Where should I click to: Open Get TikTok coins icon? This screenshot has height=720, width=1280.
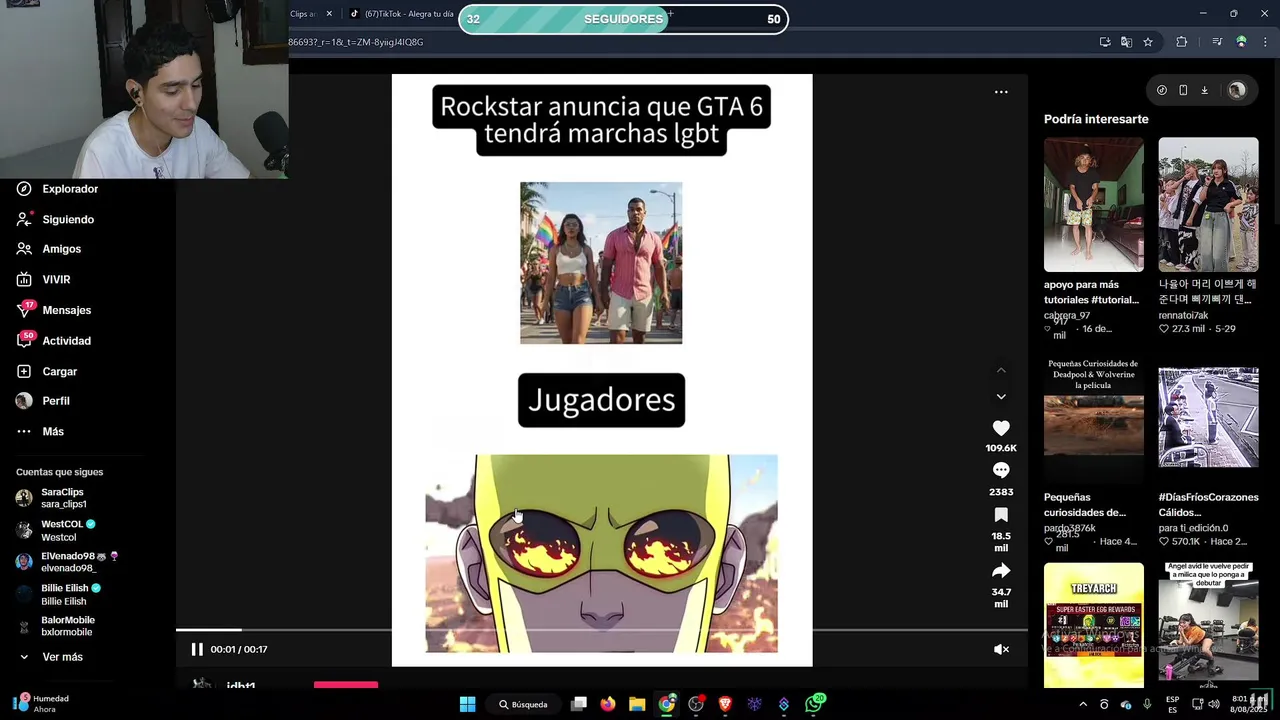point(1161,90)
